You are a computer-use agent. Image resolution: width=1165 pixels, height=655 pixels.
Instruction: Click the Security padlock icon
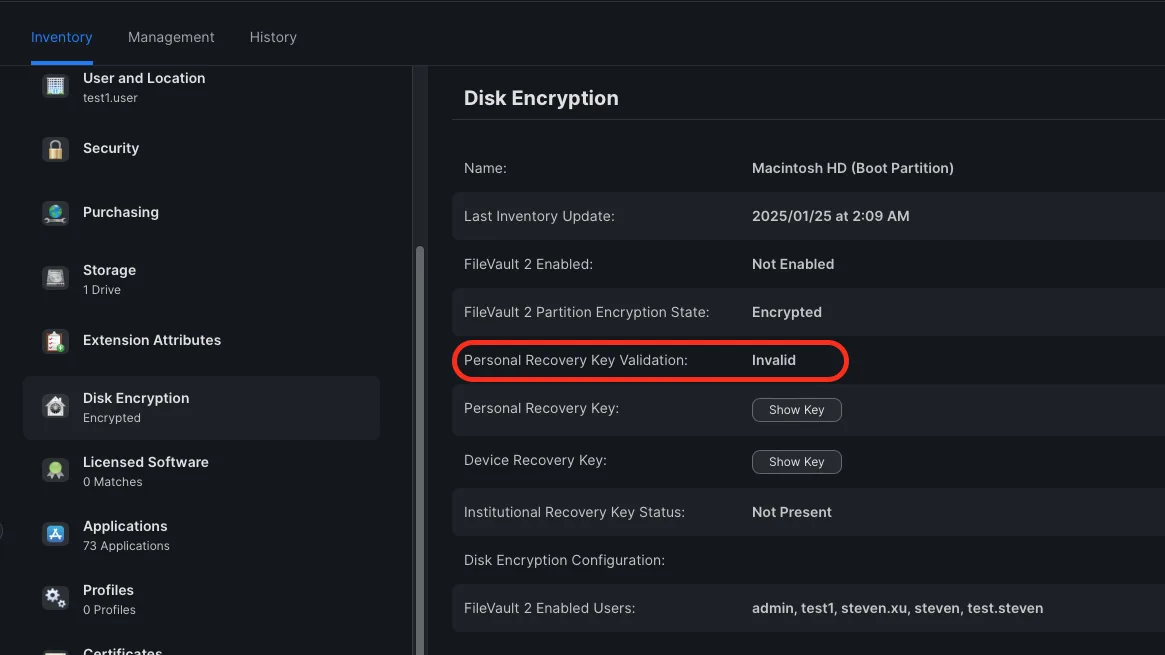(55, 149)
